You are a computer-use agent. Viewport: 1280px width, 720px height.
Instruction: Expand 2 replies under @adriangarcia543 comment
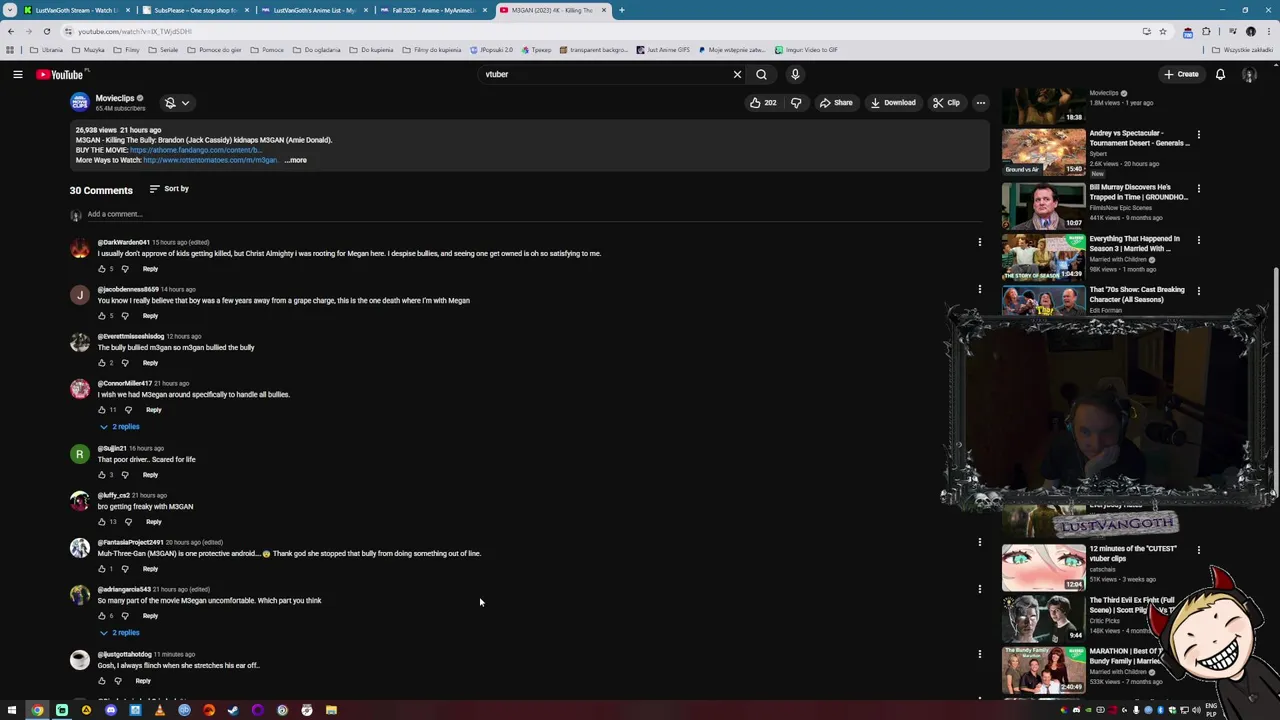coord(120,633)
